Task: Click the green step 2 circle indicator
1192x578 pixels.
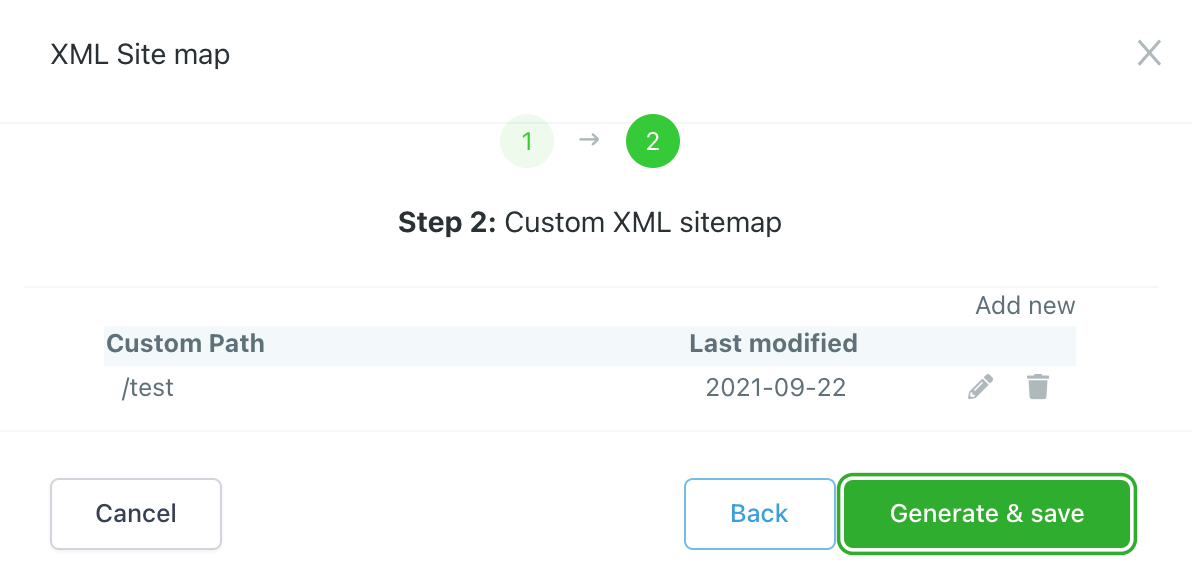Action: tap(653, 141)
